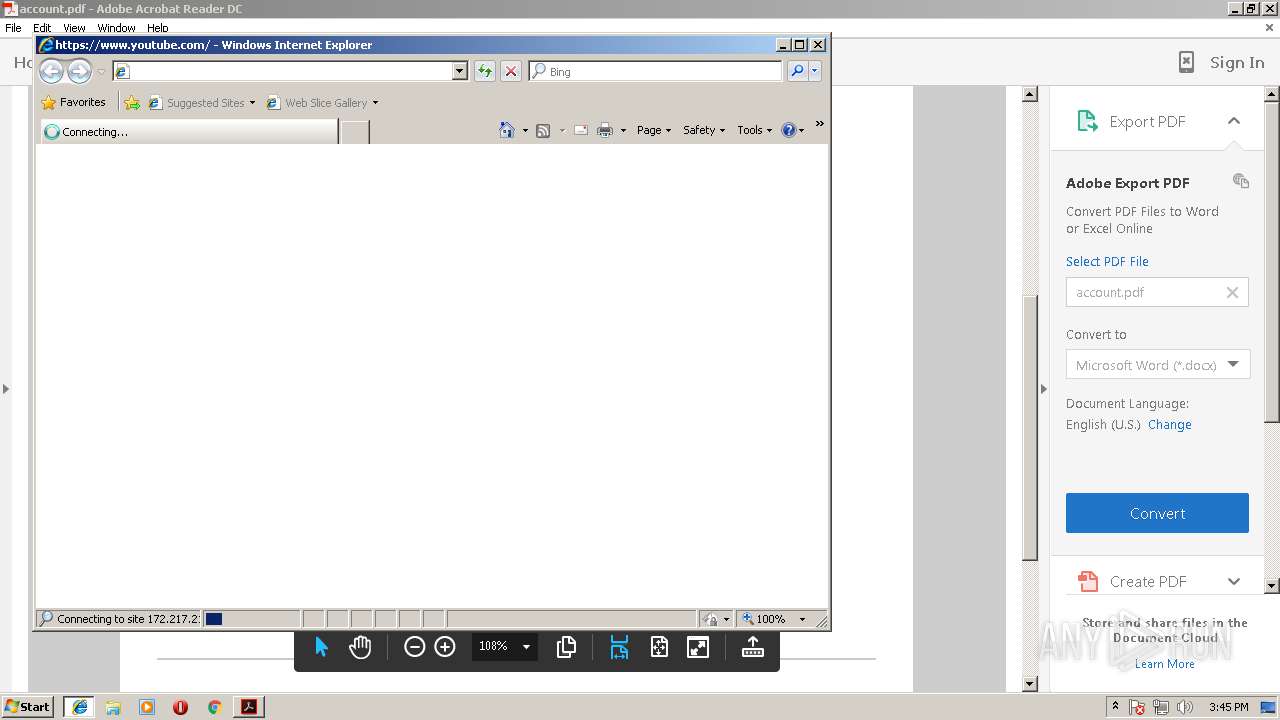The height and width of the screenshot is (720, 1280).
Task: Open the IE status bar zoom level dropdown
Action: pos(802,619)
